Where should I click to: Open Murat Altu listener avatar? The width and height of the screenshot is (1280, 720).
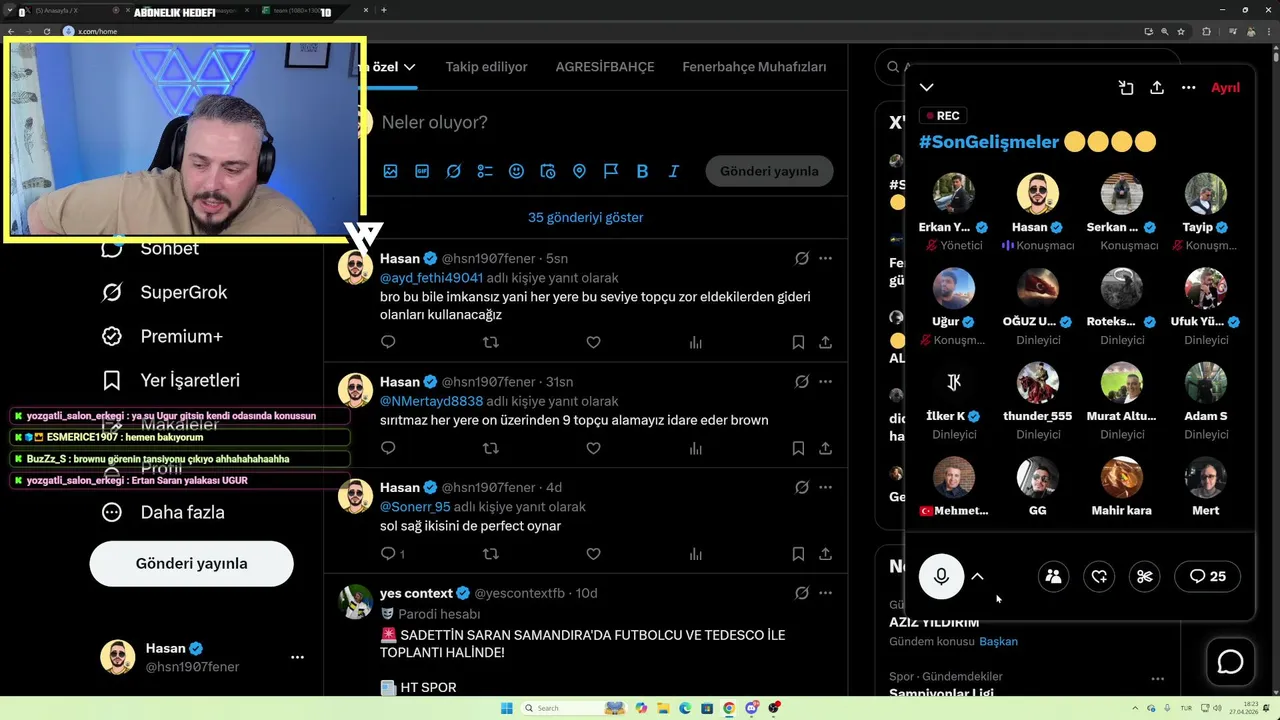click(x=1121, y=383)
